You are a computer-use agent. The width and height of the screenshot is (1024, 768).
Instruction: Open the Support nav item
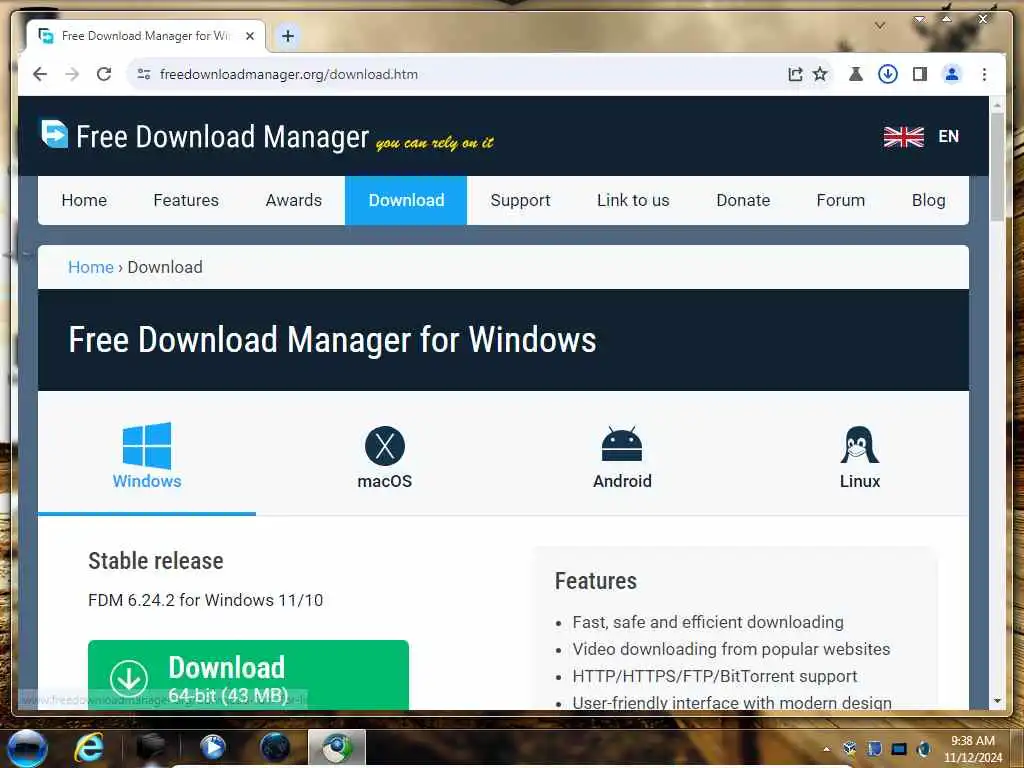pyautogui.click(x=520, y=200)
